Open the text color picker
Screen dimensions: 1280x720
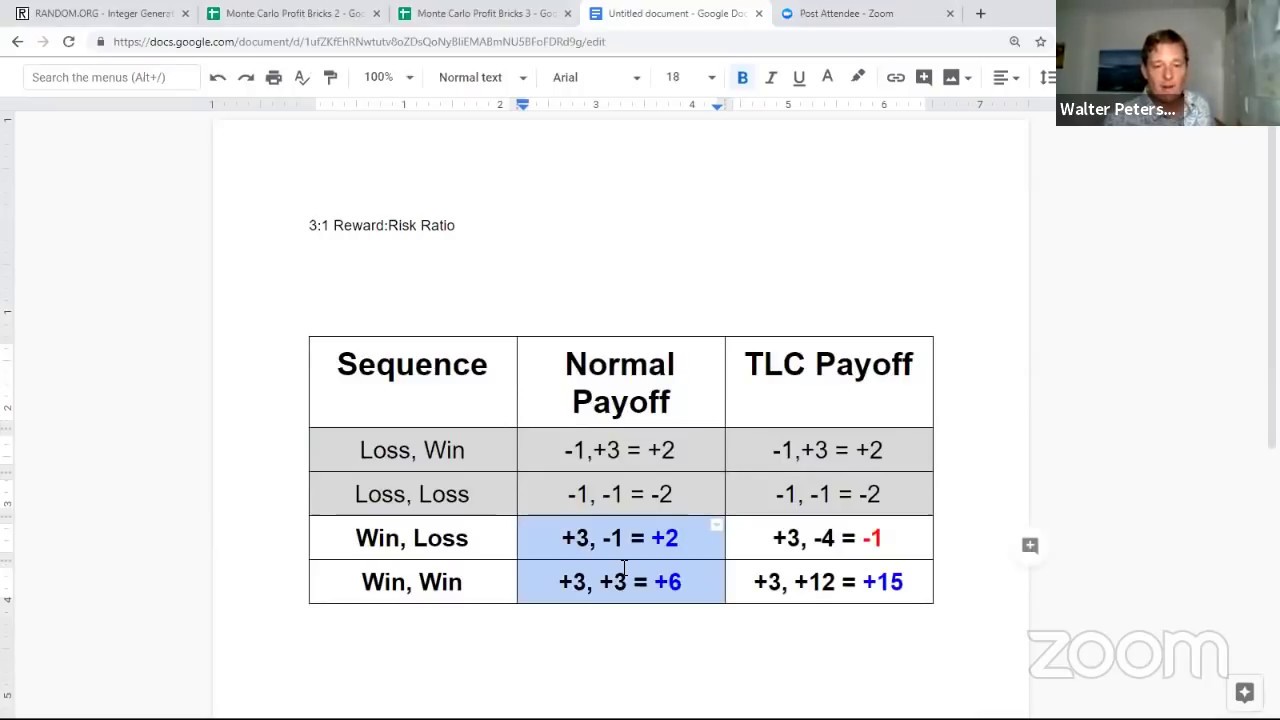(x=827, y=77)
